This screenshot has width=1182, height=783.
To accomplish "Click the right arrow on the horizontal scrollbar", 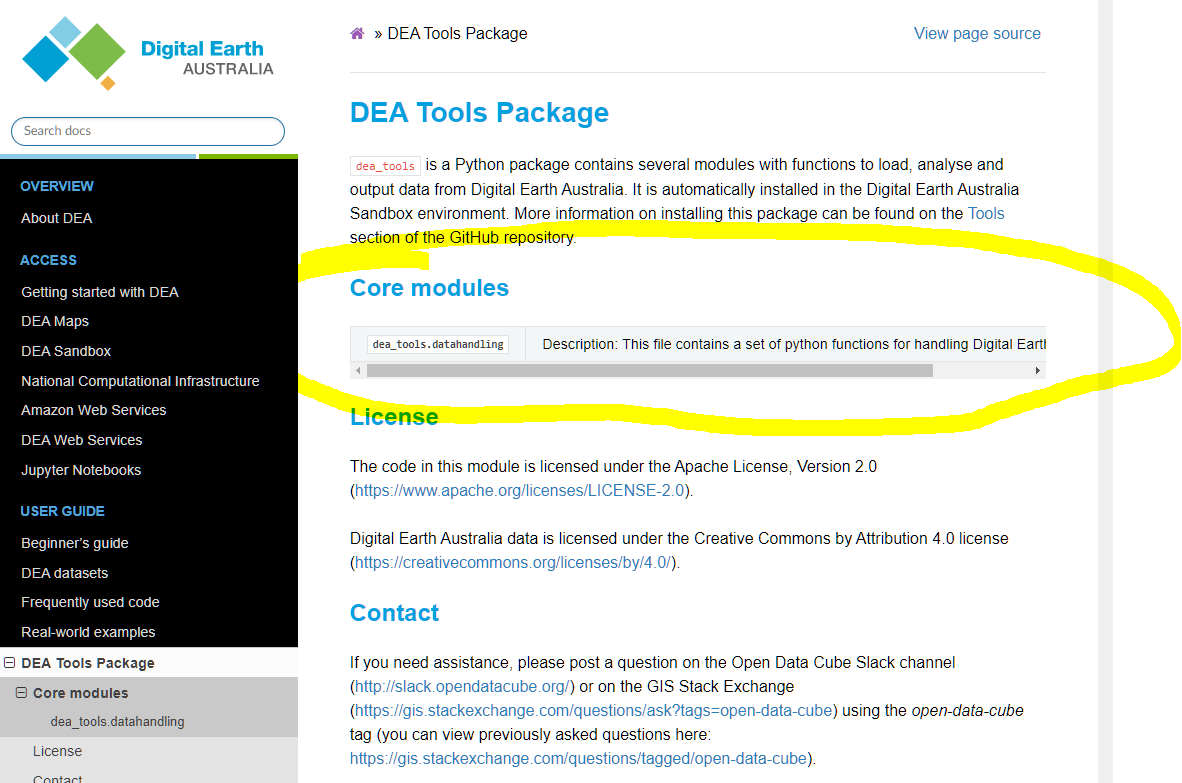I will pos(1038,370).
